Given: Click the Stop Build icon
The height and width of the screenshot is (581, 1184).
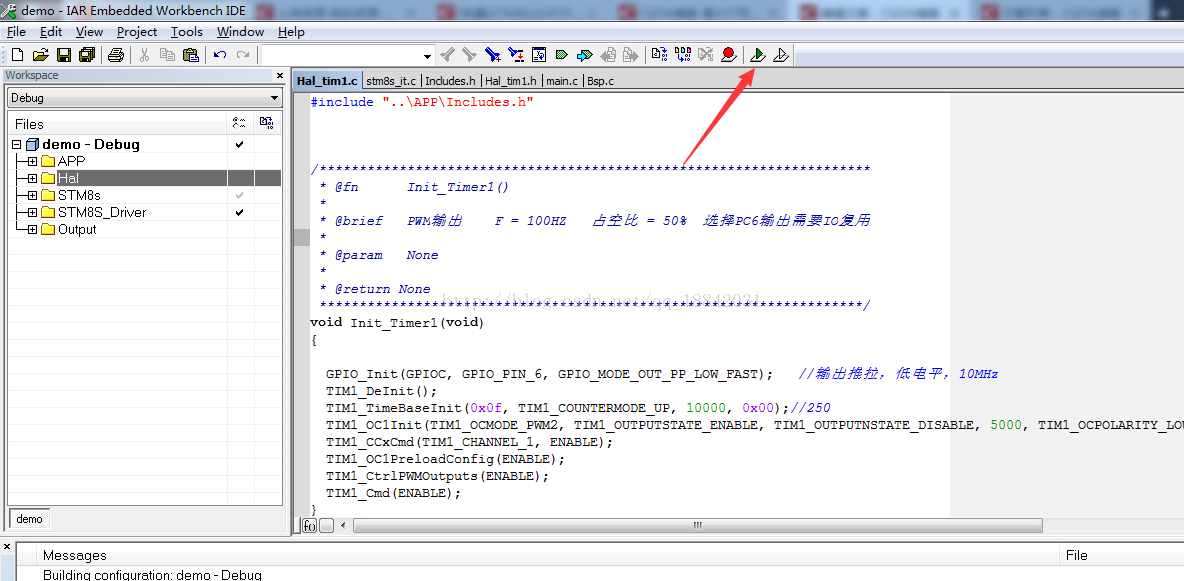Looking at the screenshot, I should pos(705,54).
